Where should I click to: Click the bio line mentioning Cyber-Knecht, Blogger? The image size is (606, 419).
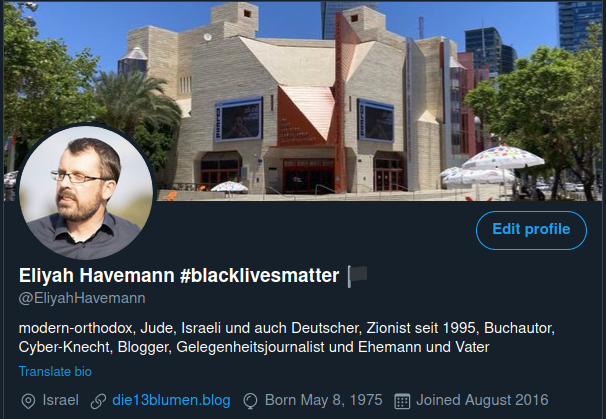click(254, 347)
